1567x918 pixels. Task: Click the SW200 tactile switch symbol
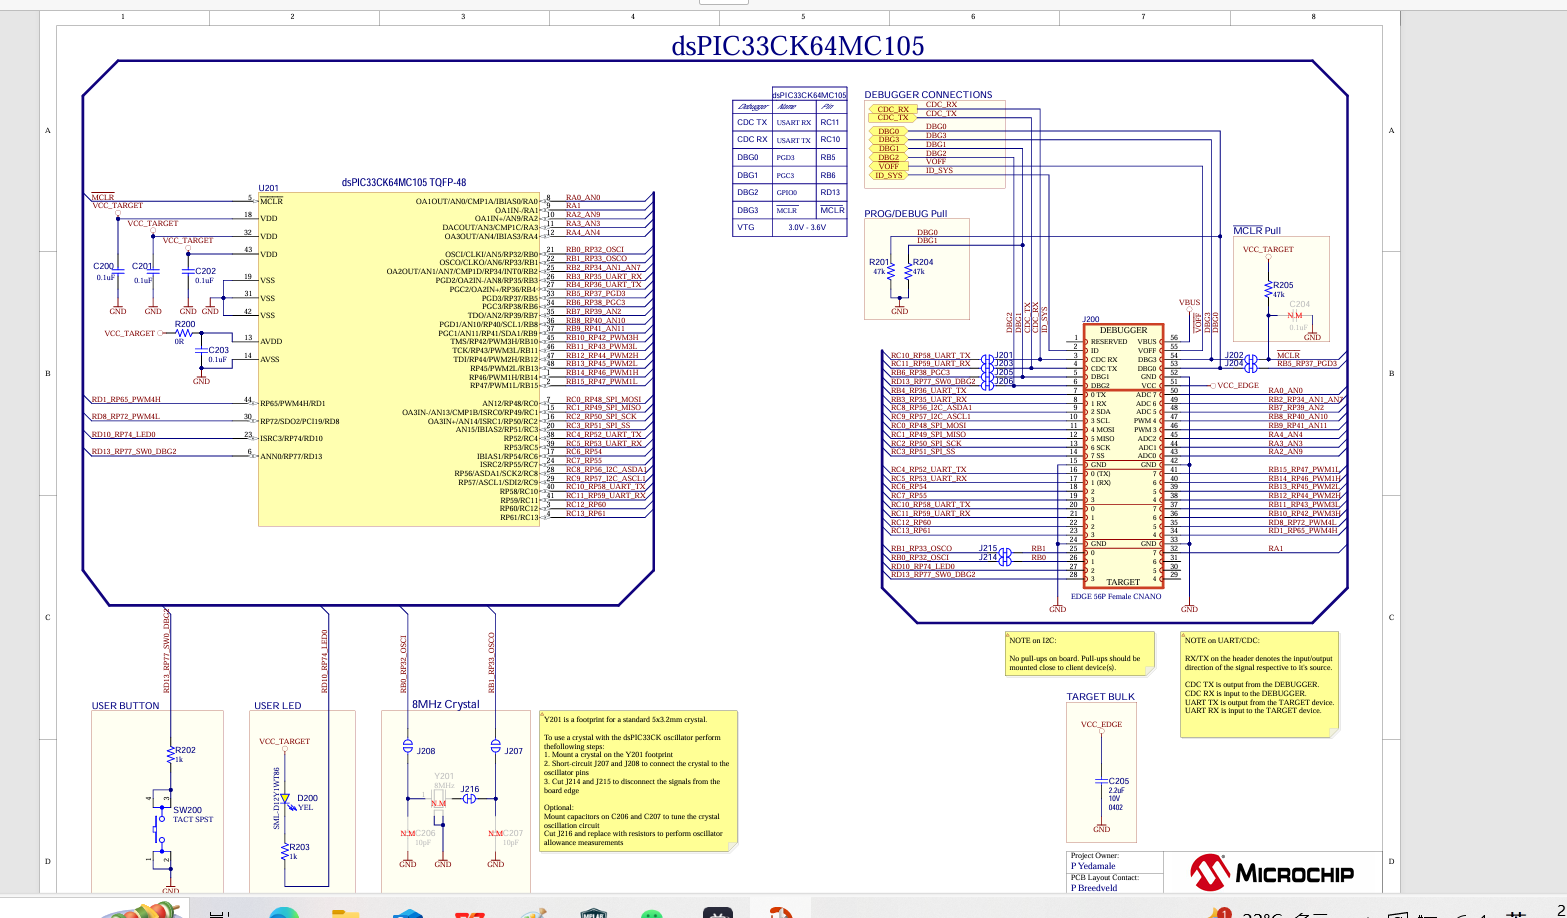pyautogui.click(x=161, y=828)
